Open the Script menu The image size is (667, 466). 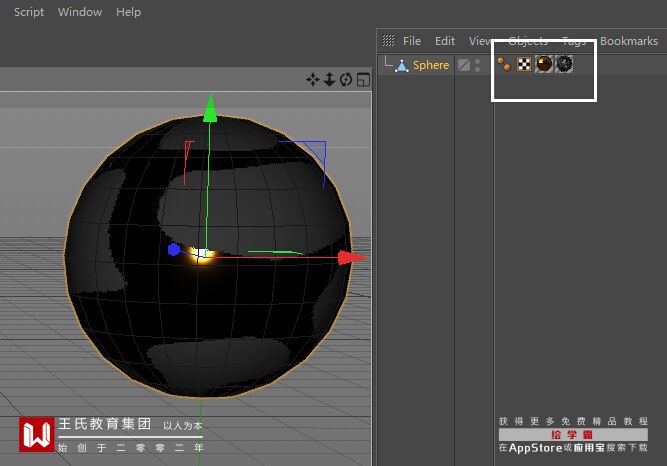[x=29, y=12]
